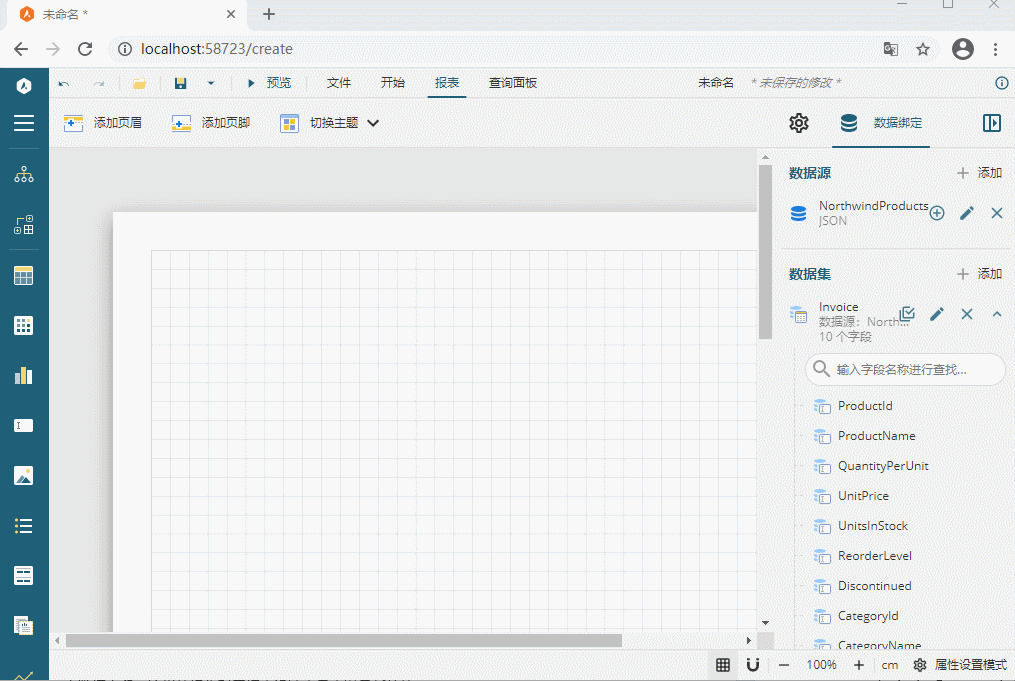
Task: Select the CategoryId field
Action: (867, 616)
